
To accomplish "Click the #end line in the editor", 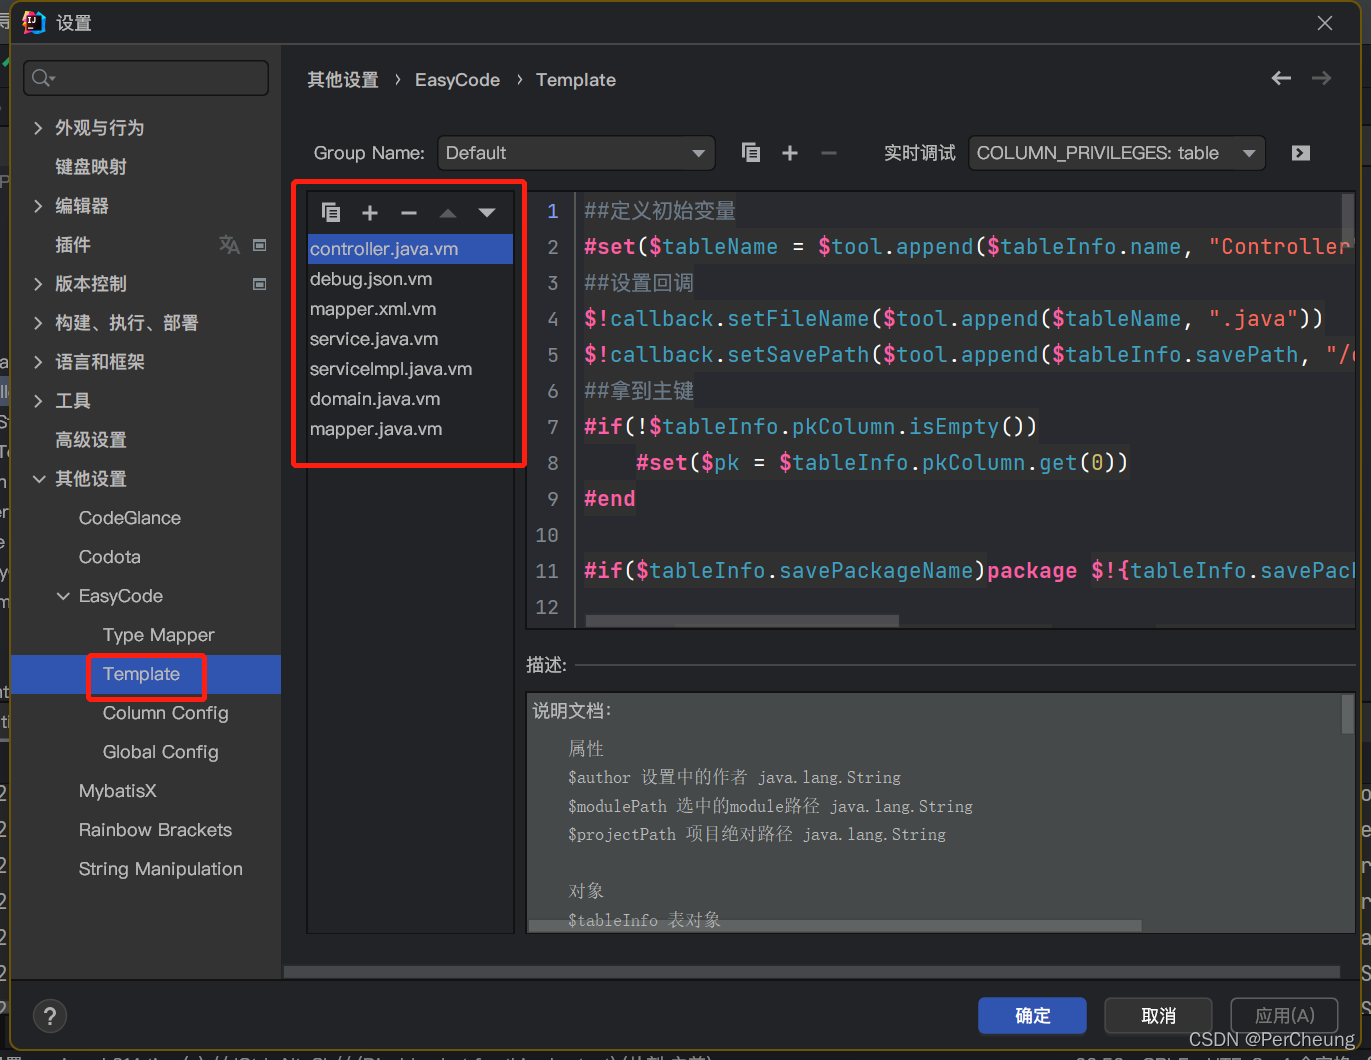I will click(x=610, y=499).
